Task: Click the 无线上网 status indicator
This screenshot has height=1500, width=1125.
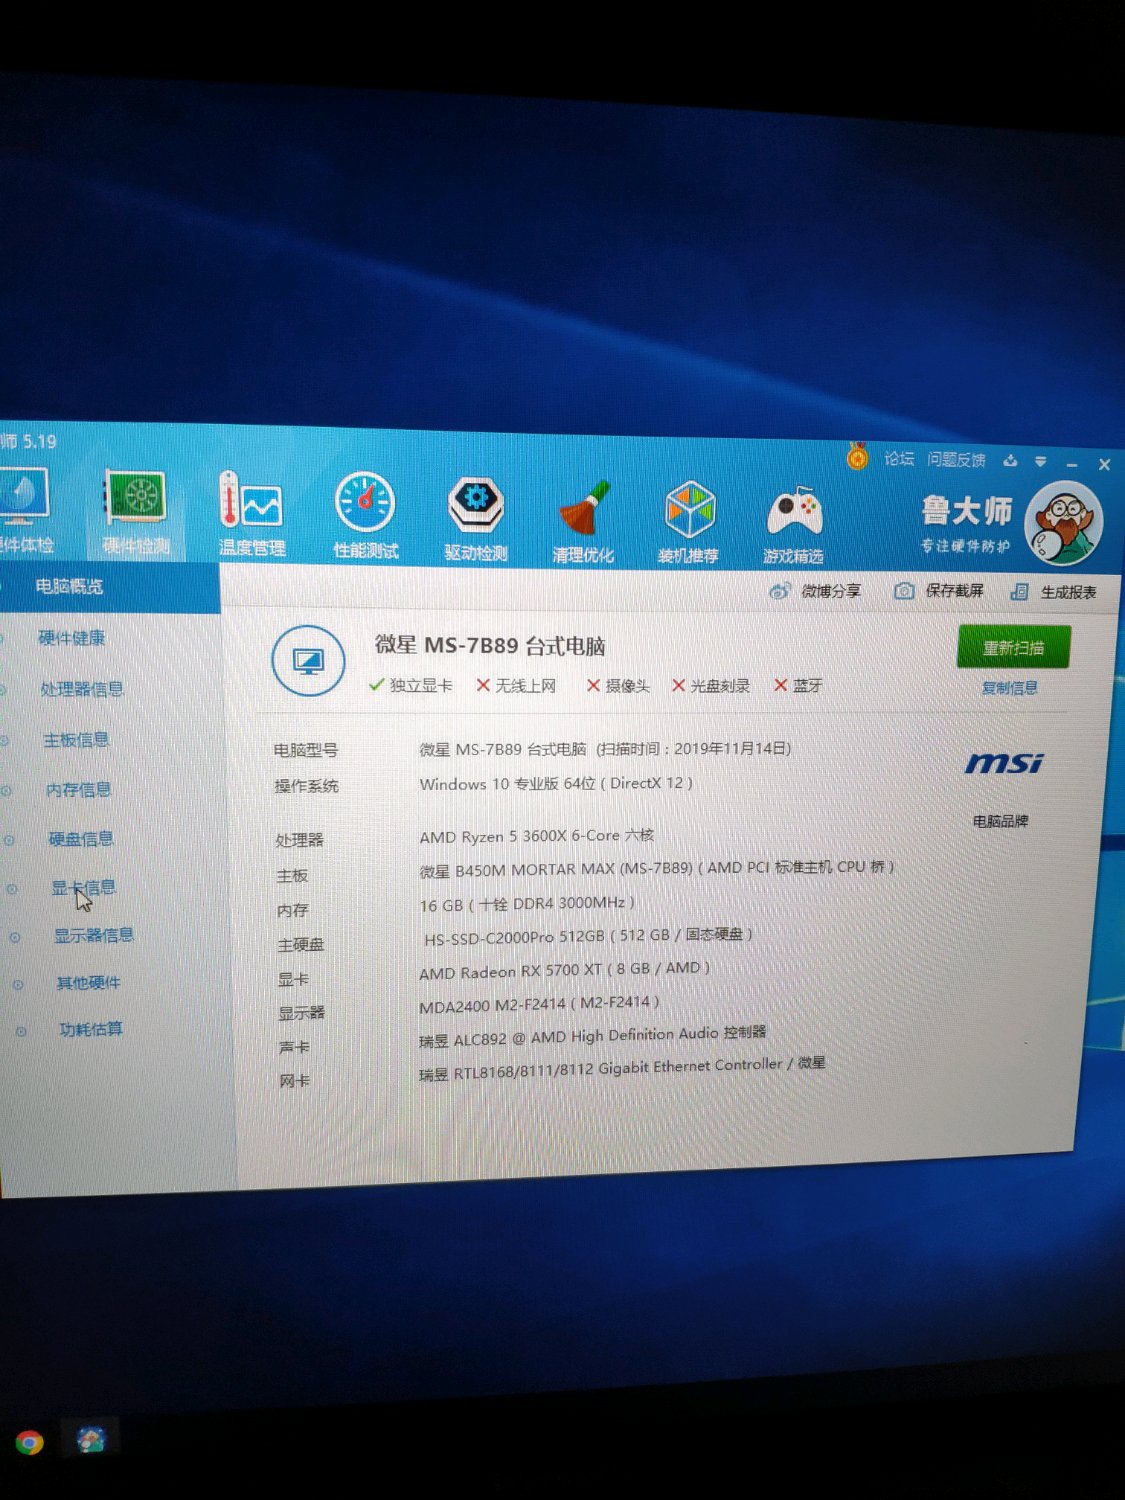Action: (x=516, y=685)
